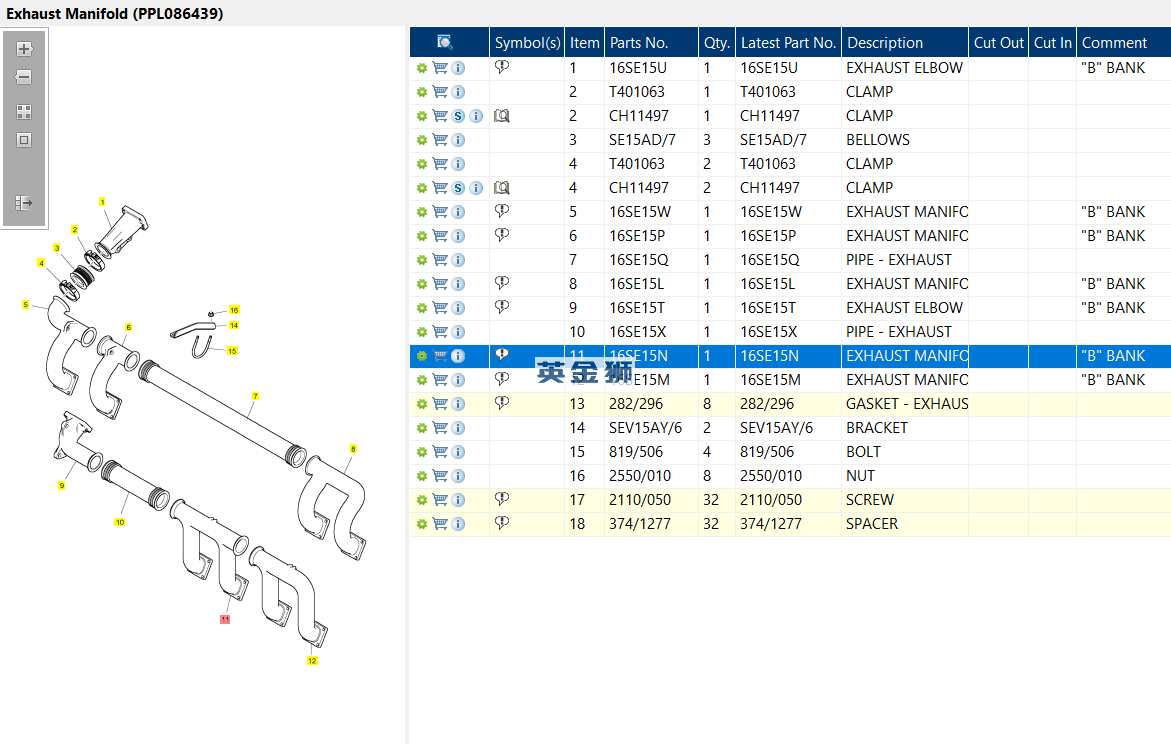Image resolution: width=1171 pixels, height=744 pixels.
Task: Click the S supersession icon on item 2 CH11497 row
Action: [459, 116]
